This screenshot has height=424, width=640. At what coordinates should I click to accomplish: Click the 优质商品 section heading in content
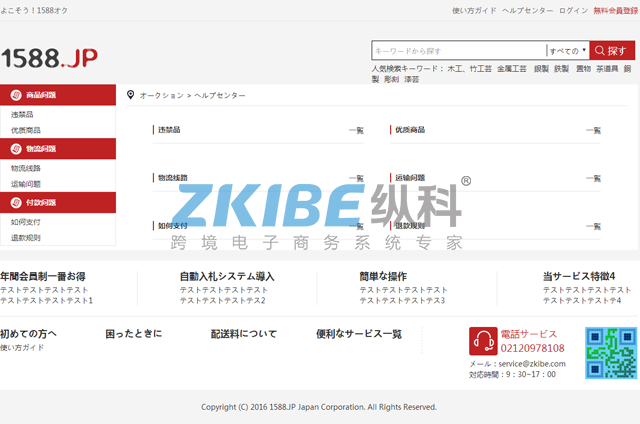click(410, 130)
